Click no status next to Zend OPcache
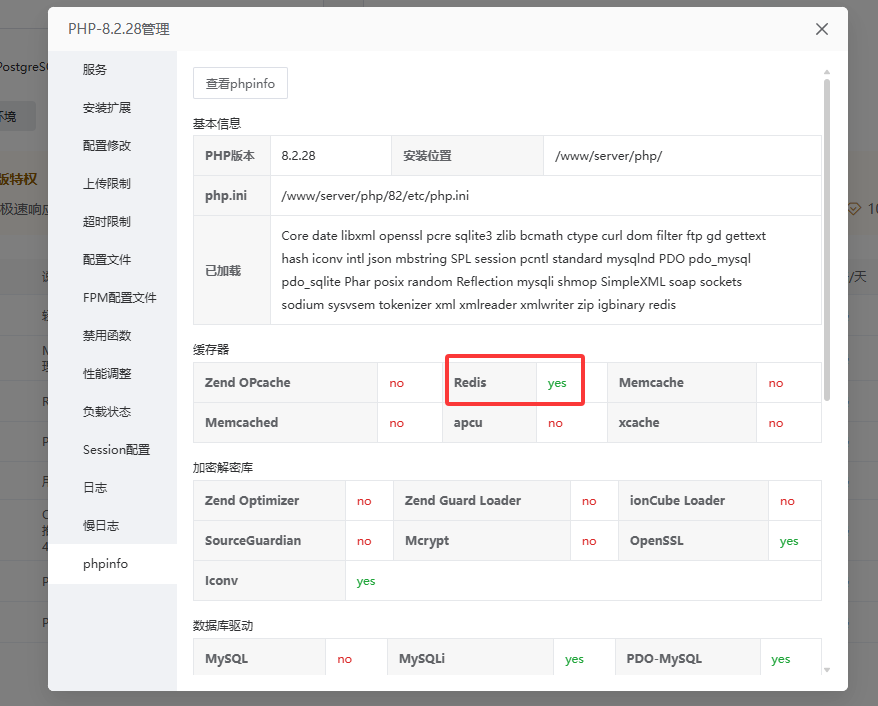878x706 pixels. [396, 383]
